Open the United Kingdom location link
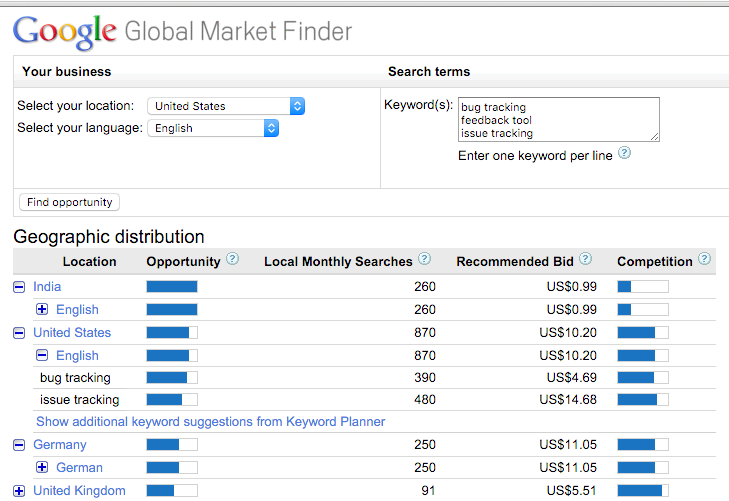 point(80,491)
